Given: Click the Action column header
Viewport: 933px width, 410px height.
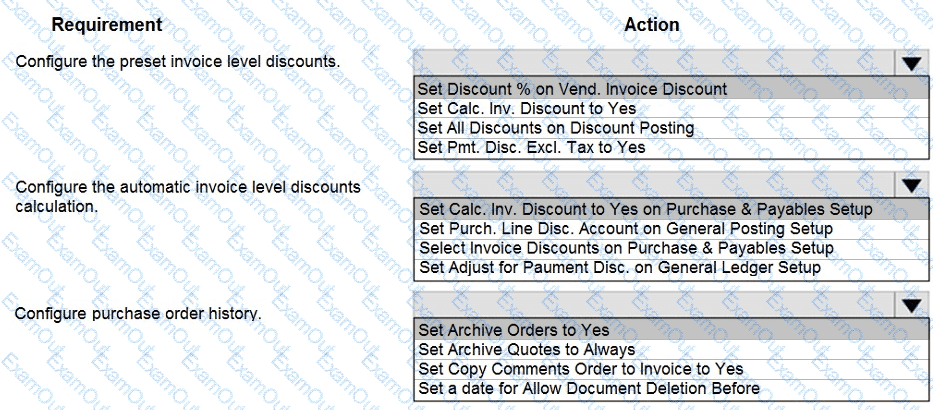Looking at the screenshot, I should [651, 24].
